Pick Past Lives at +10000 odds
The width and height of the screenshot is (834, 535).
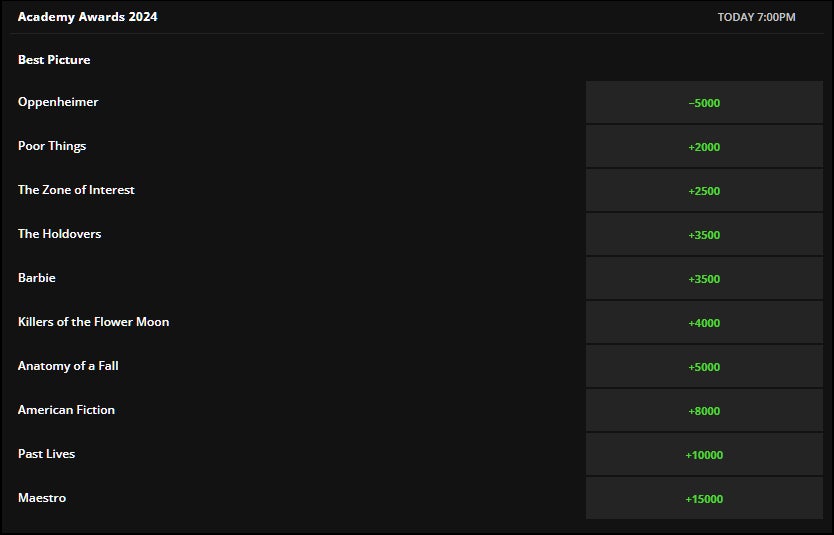point(704,455)
